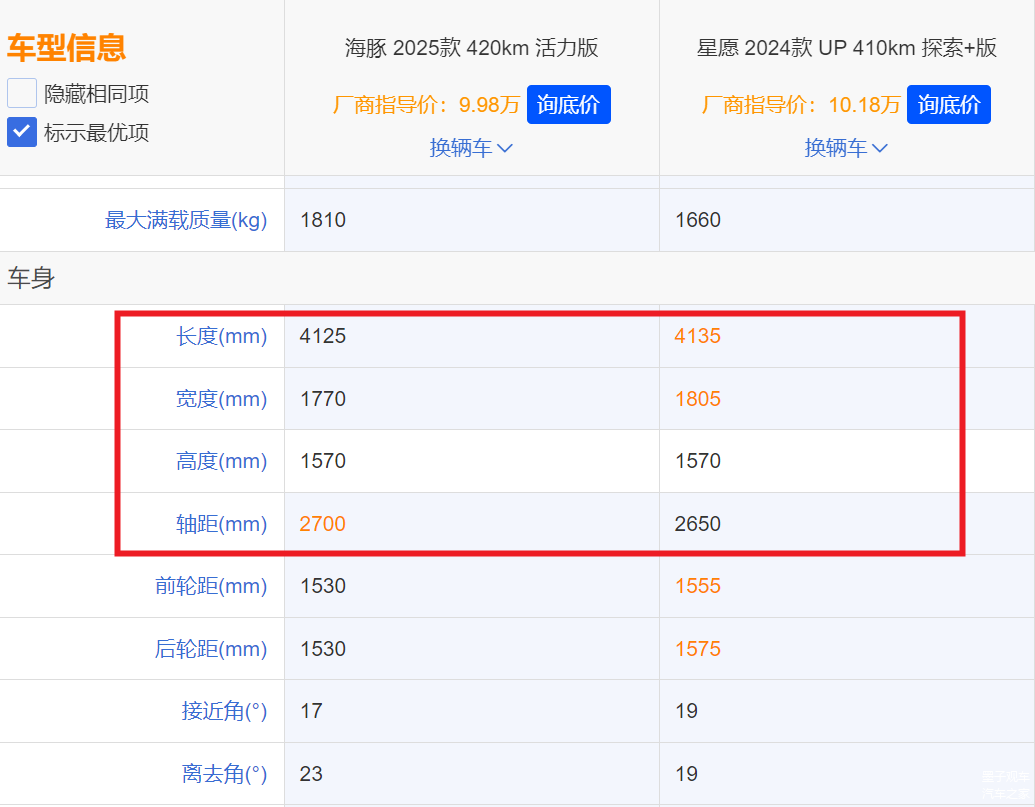Click the 车型信息 heading
This screenshot has width=1035, height=807.
coord(66,47)
